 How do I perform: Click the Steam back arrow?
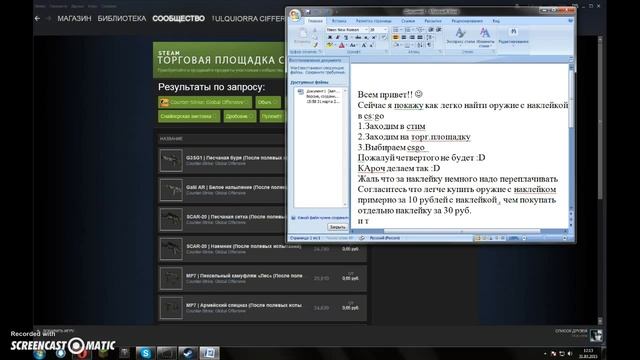pyautogui.click(x=37, y=18)
